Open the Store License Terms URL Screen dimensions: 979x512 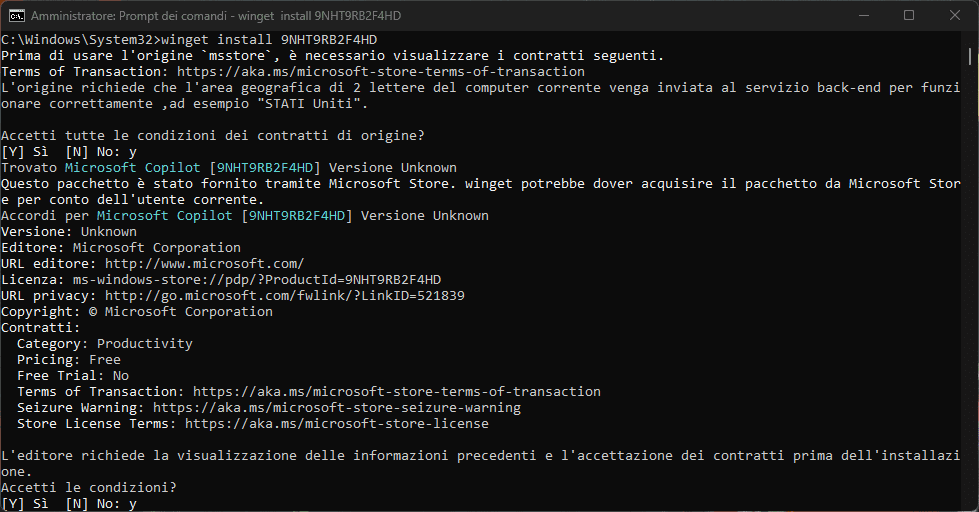(336, 424)
